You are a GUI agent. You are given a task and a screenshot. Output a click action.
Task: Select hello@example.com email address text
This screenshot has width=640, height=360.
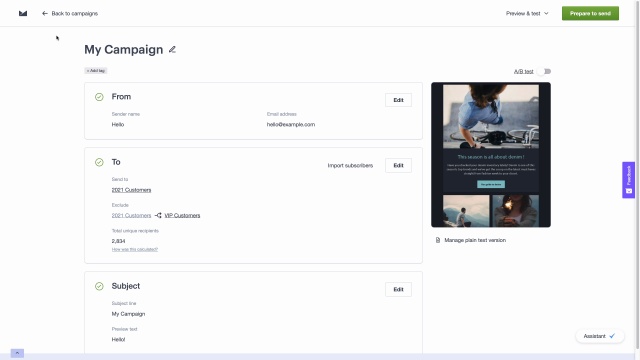291,124
